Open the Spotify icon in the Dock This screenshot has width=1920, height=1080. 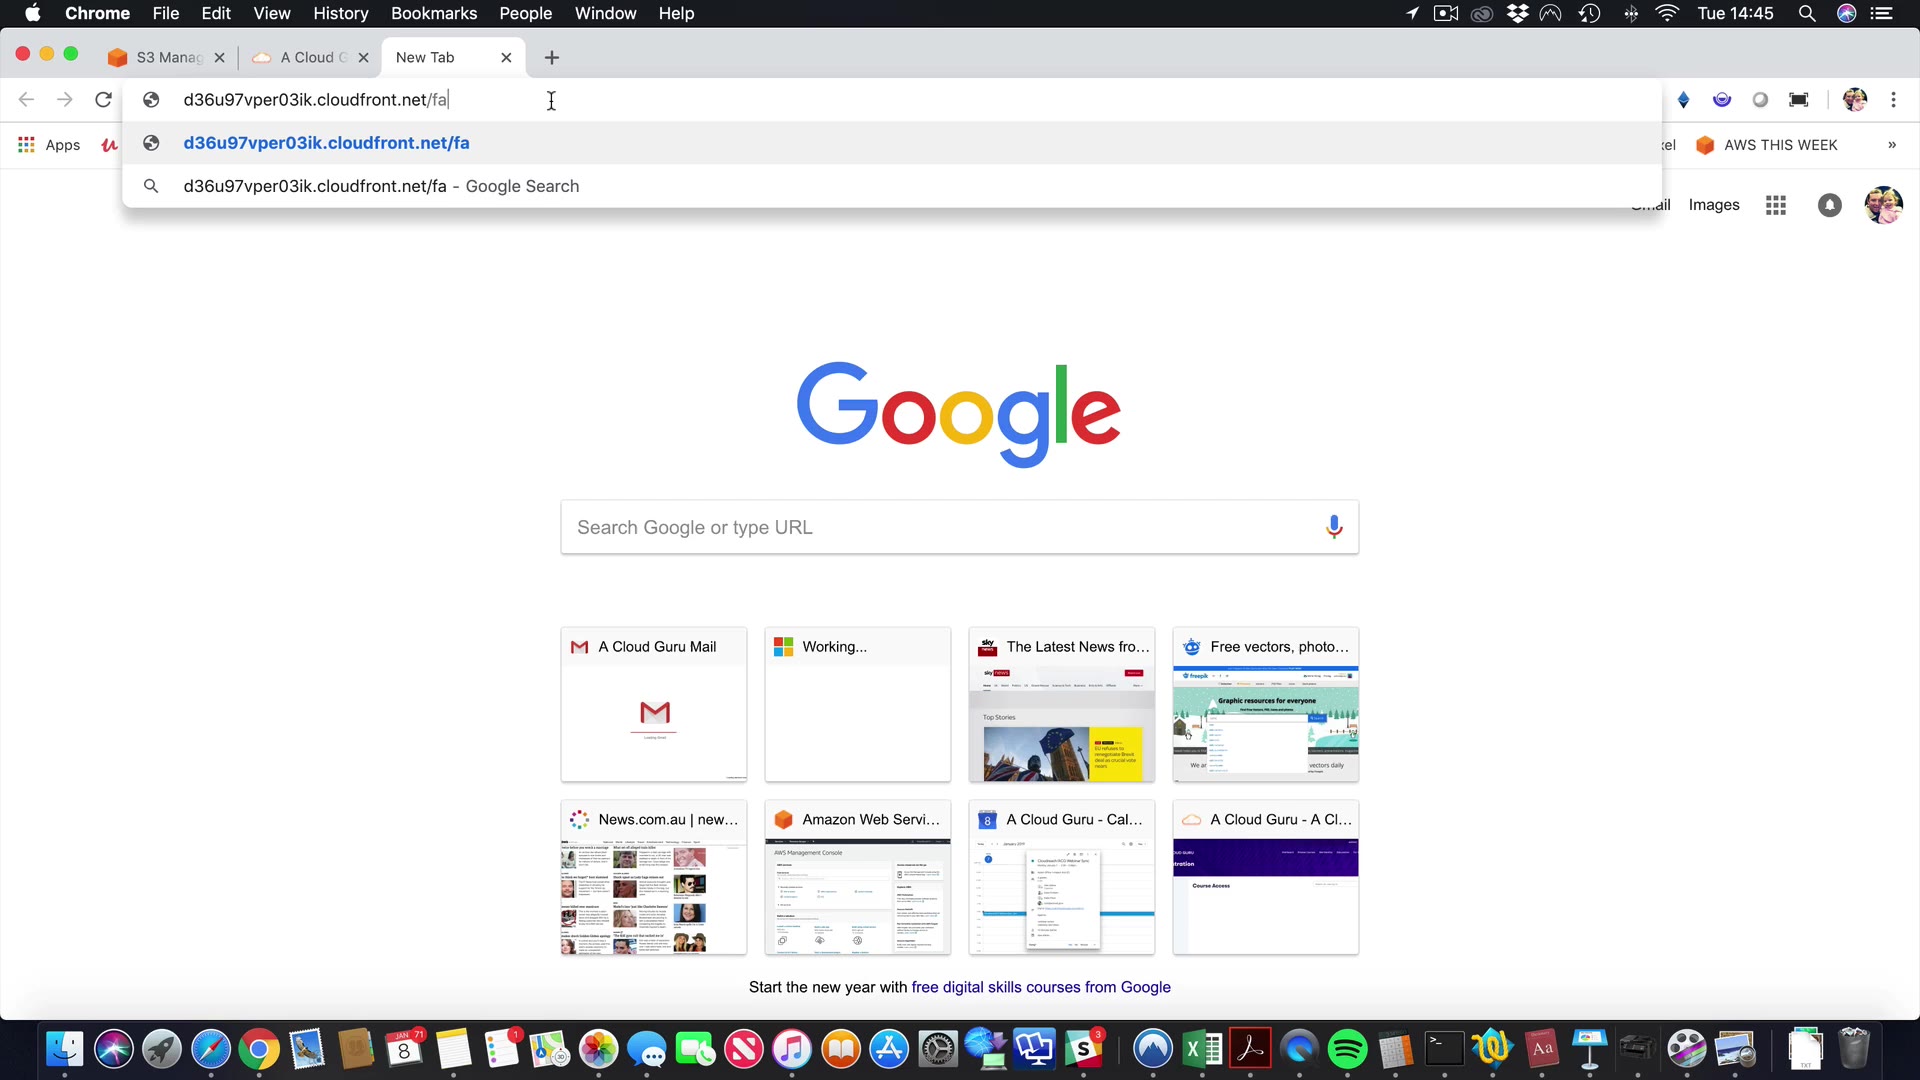(1347, 1049)
